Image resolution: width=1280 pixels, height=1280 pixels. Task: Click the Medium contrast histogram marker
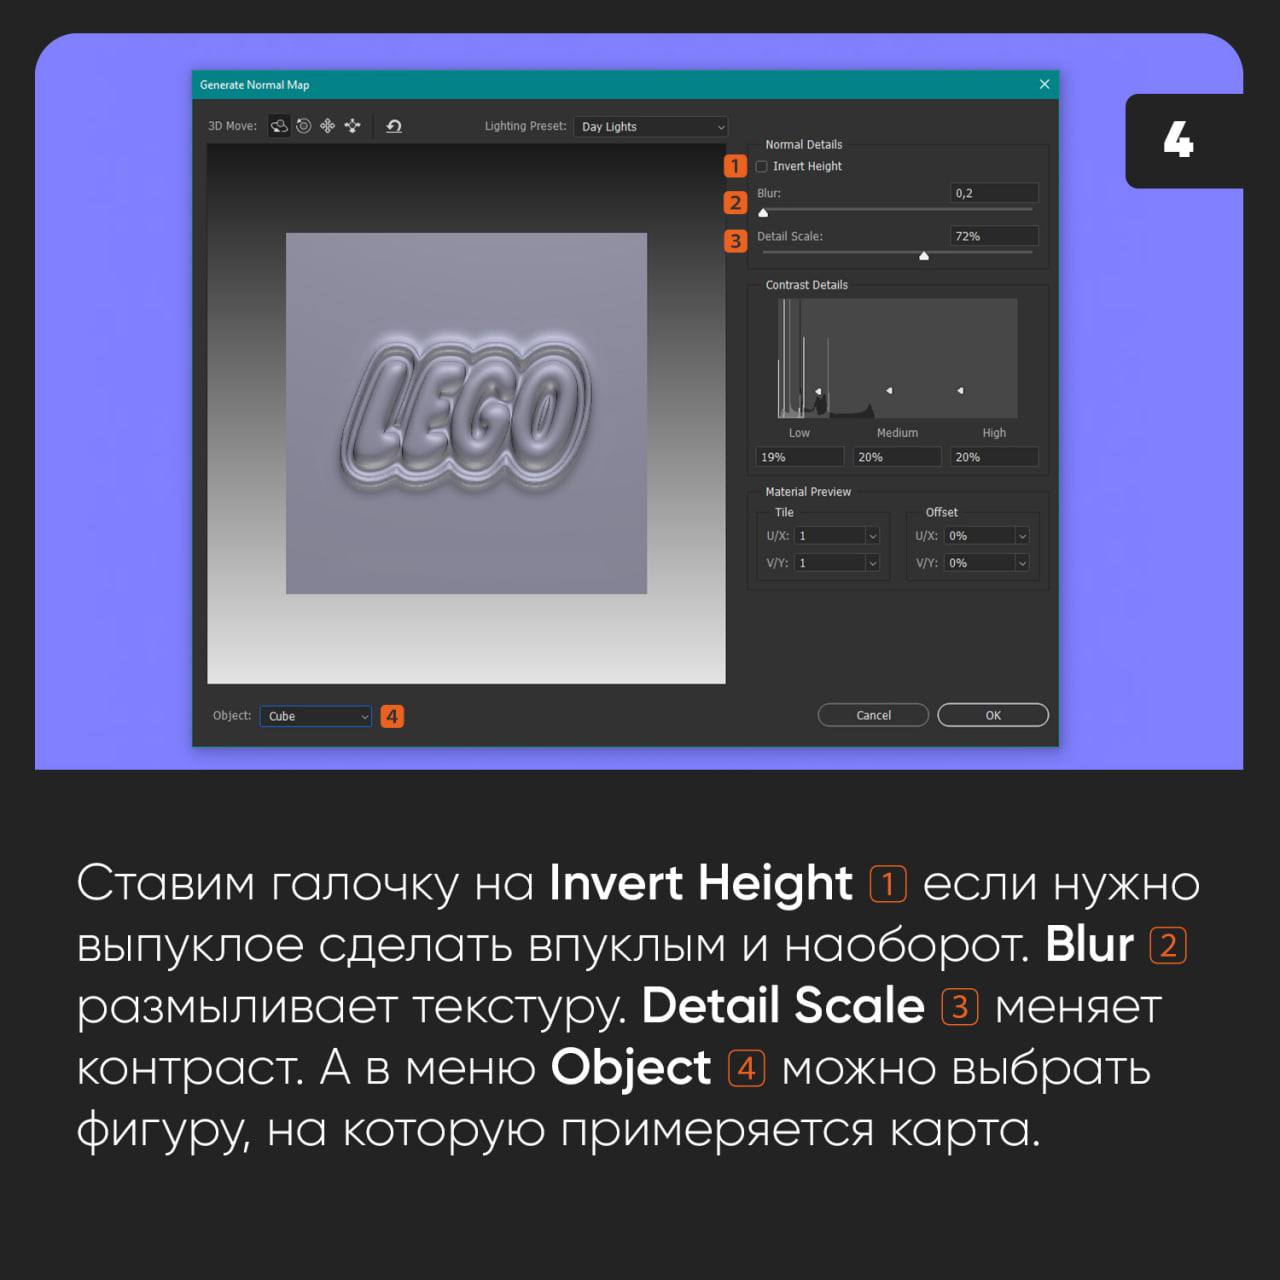tap(889, 391)
